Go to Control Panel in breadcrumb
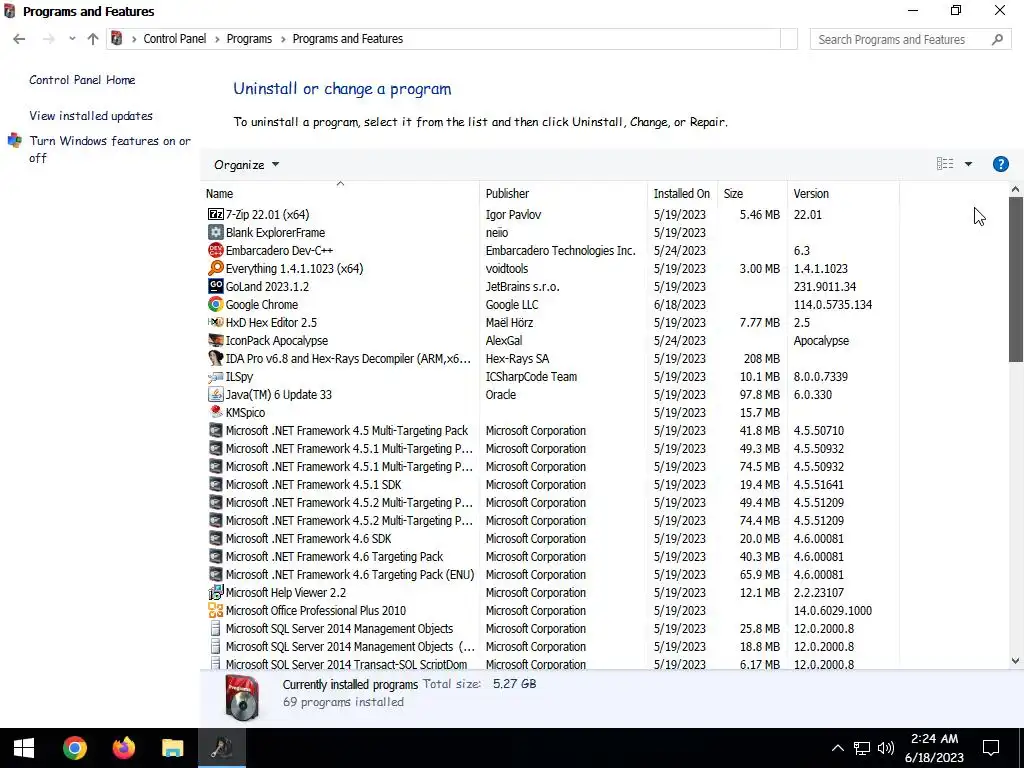Viewport: 1024px width, 768px height. click(x=174, y=39)
